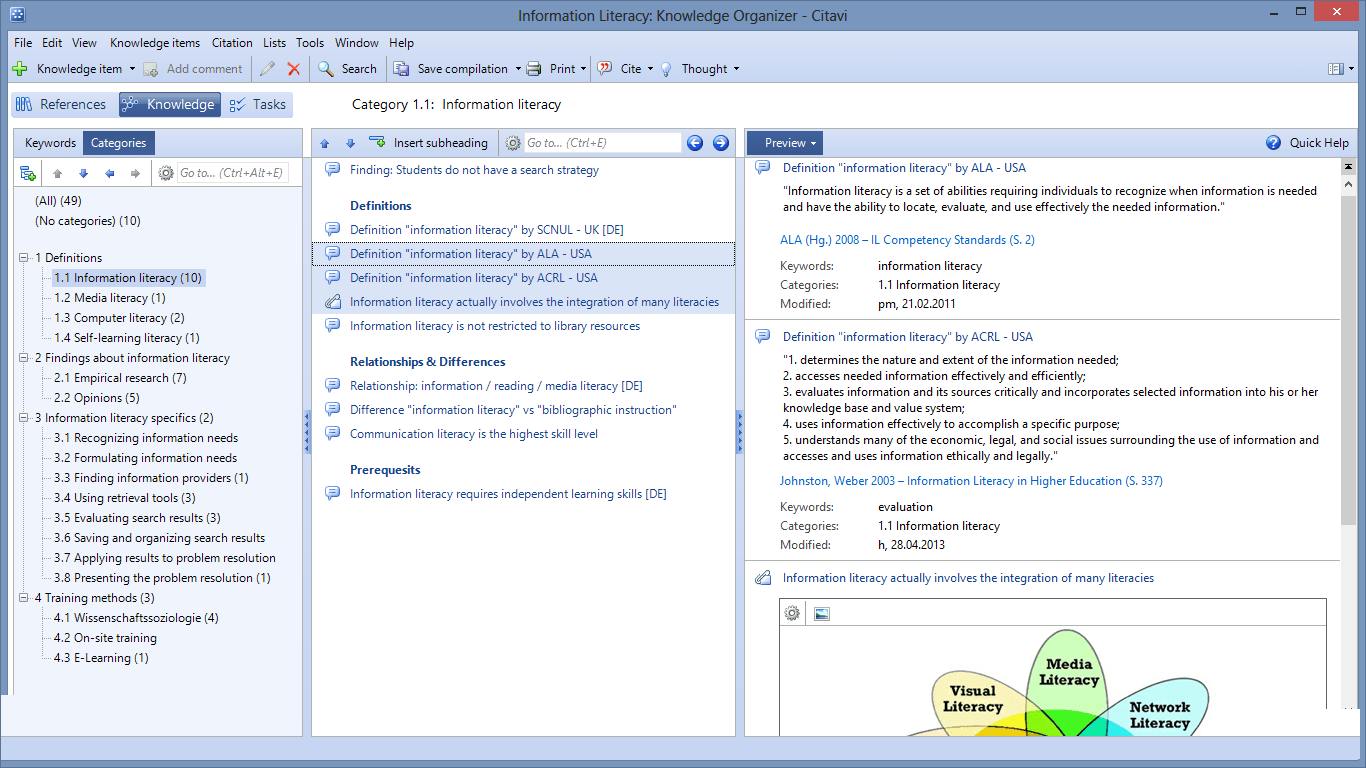The width and height of the screenshot is (1366, 768).
Task: Click the Go to (Ctrl+Alt+E) category field
Action: coord(232,173)
